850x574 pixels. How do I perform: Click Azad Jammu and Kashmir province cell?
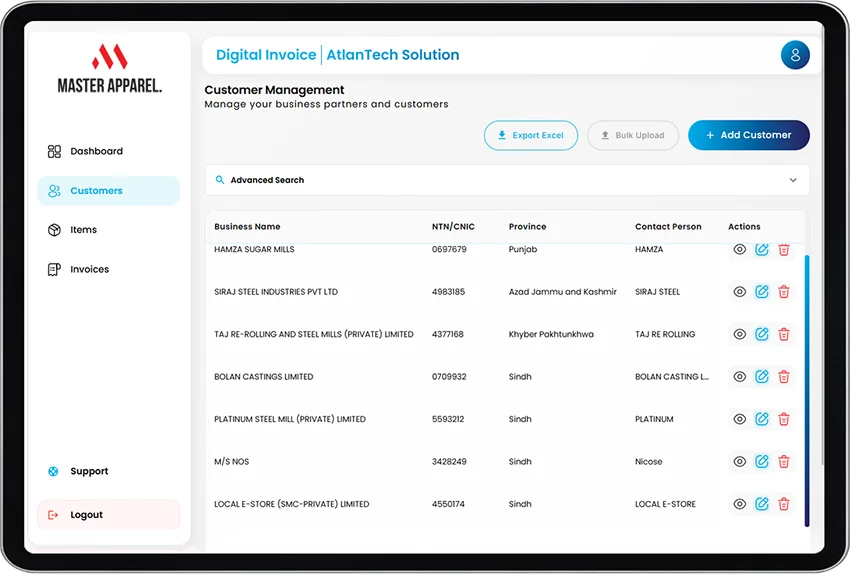click(563, 292)
